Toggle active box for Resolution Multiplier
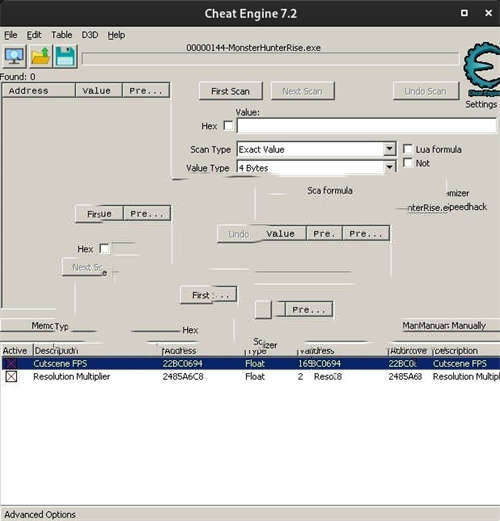Viewport: 500px width, 521px height. (11, 377)
